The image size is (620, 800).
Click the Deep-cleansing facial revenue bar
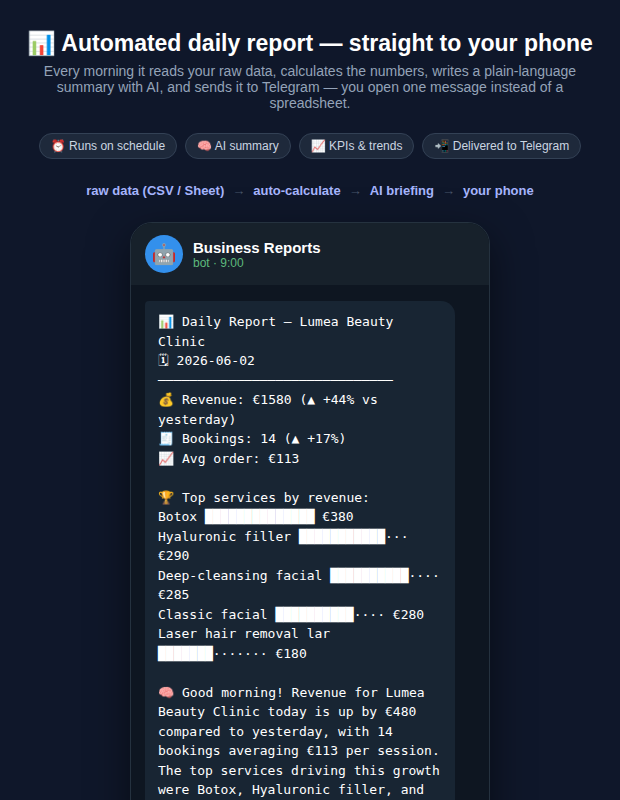click(369, 575)
